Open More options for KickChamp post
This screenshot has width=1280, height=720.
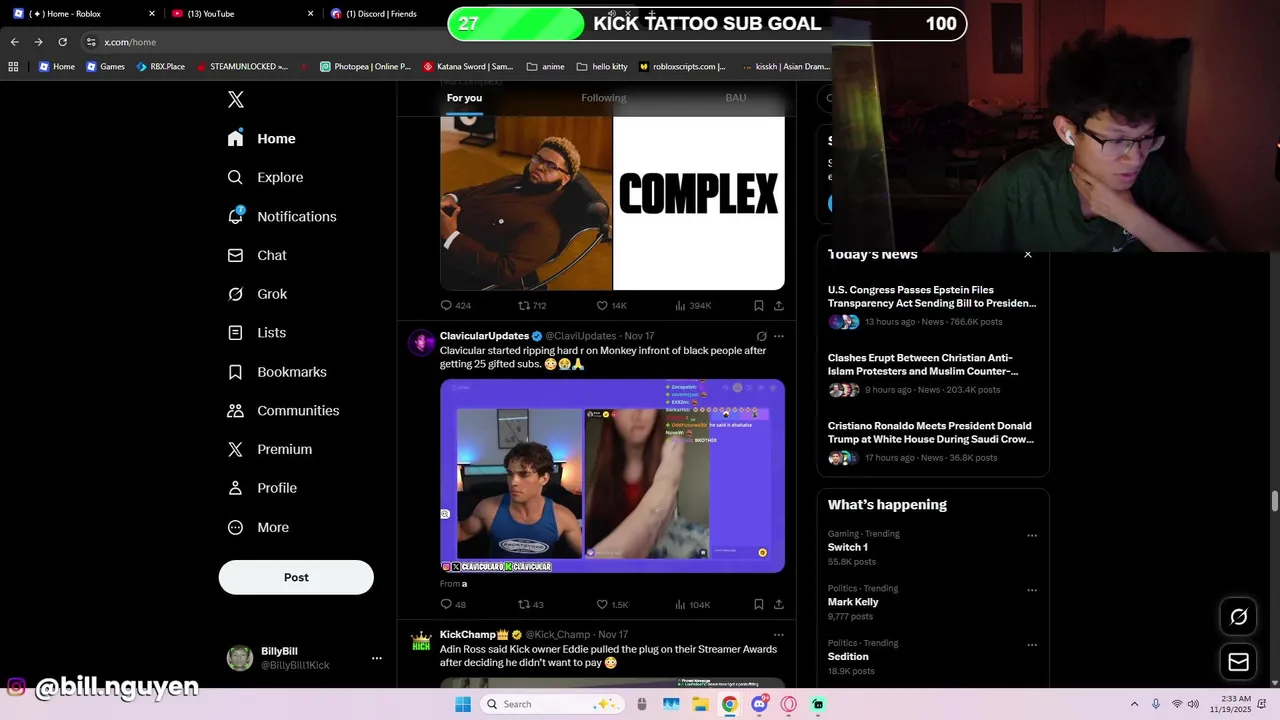click(x=779, y=634)
